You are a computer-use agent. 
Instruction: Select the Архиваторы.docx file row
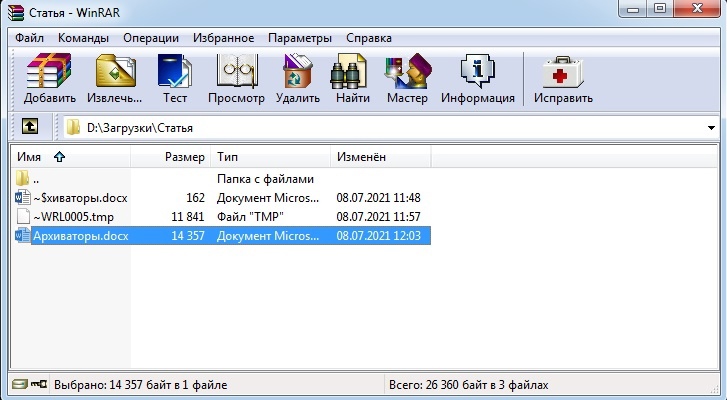(x=80, y=236)
